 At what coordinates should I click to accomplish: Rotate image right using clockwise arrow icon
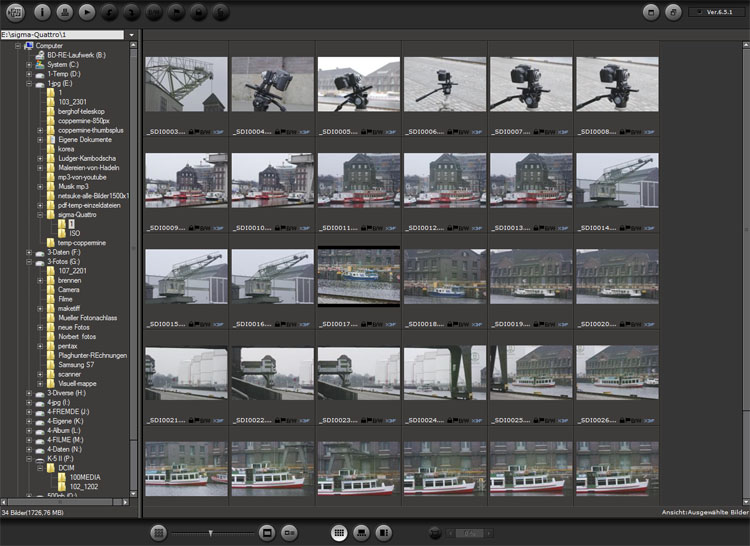132,14
